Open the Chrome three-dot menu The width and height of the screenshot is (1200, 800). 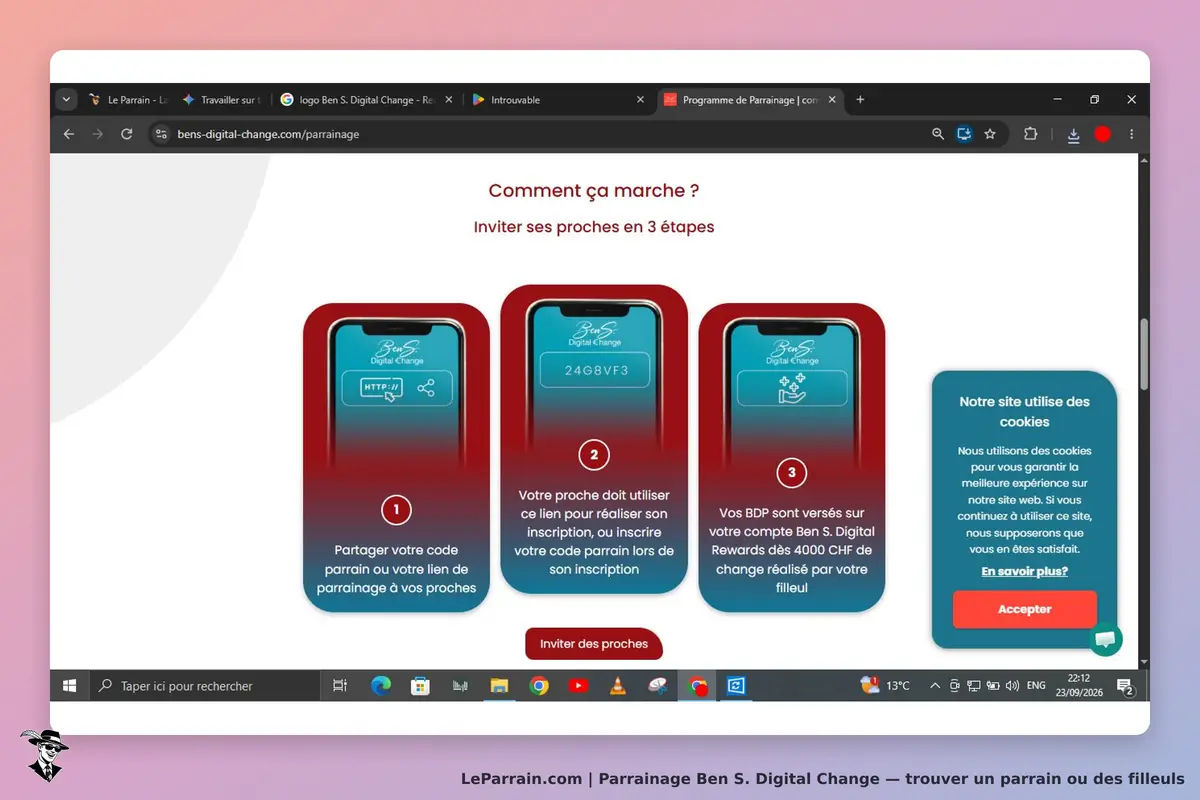1131,134
